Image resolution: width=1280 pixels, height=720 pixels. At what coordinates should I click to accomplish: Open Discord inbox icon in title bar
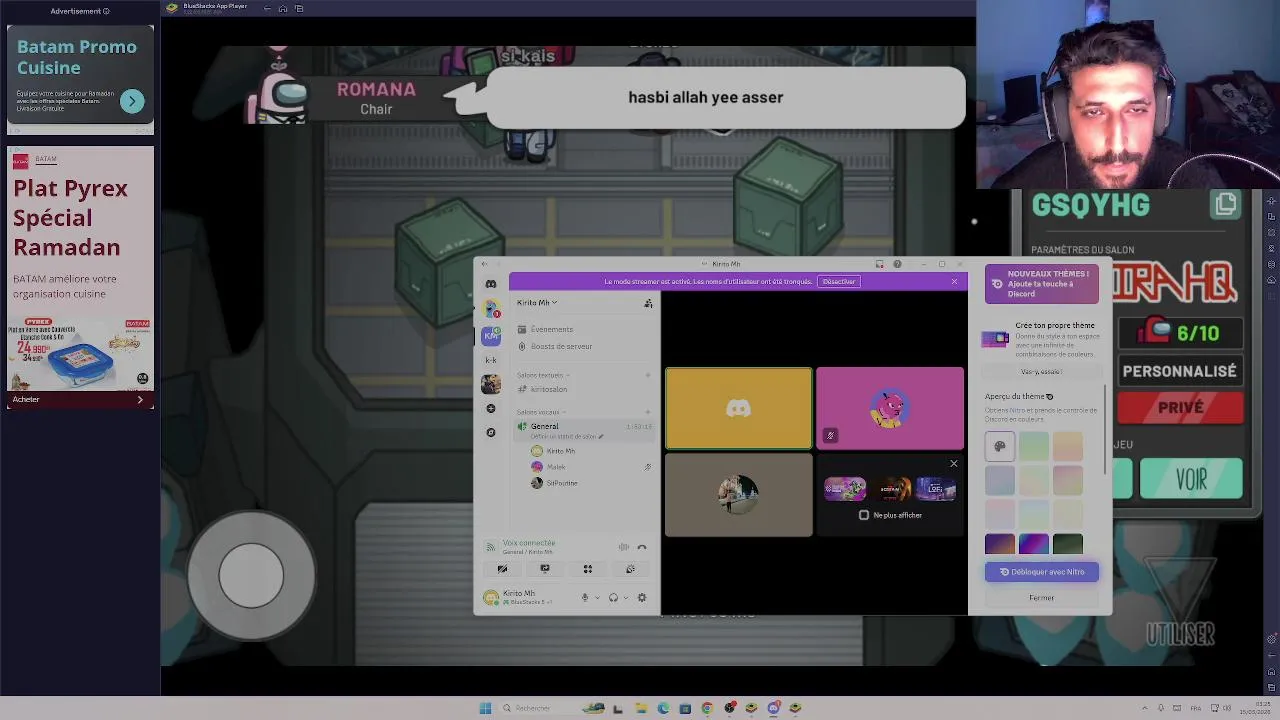click(x=879, y=264)
